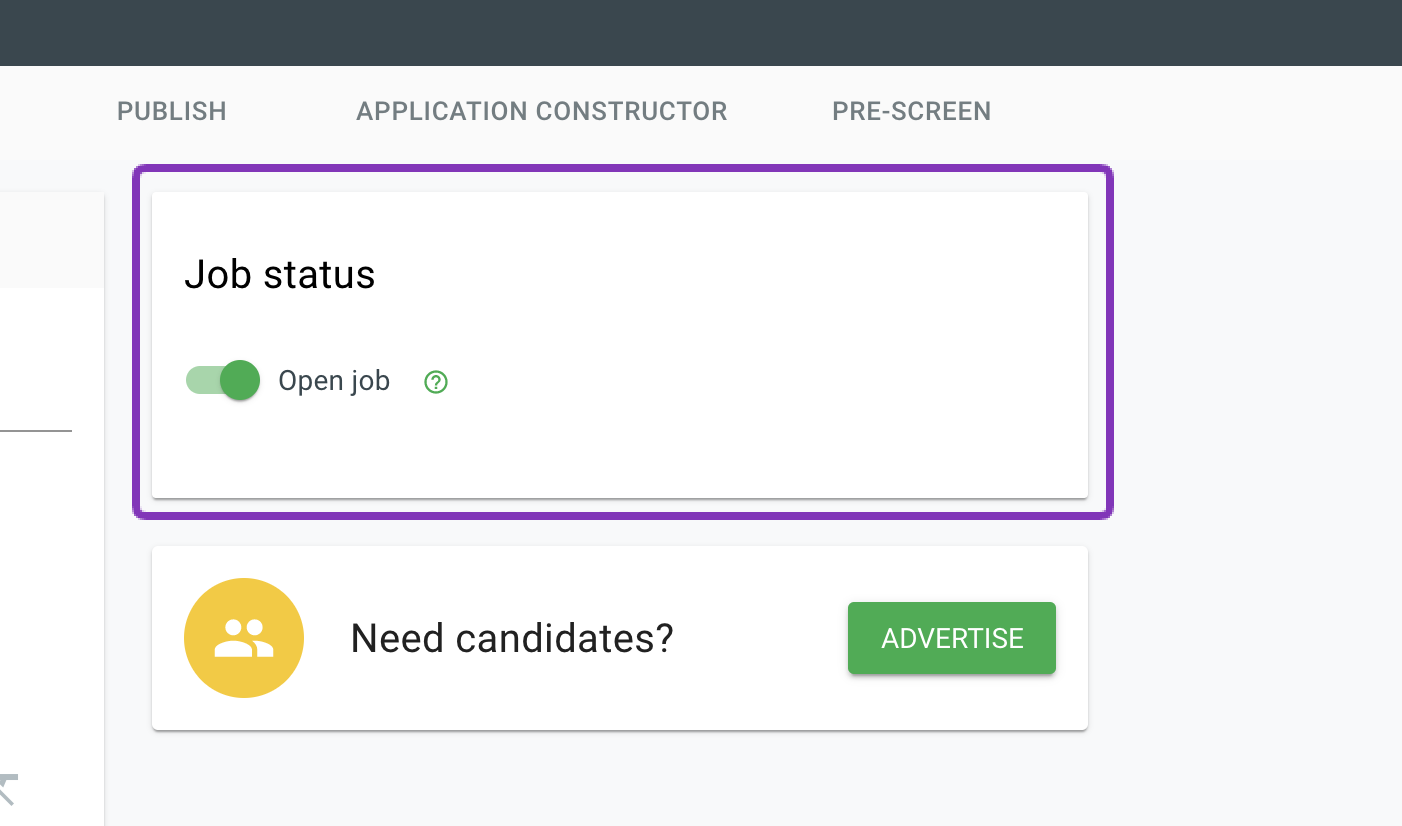The height and width of the screenshot is (826, 1402).
Task: Switch to Application Constructor tab
Action: 542,111
